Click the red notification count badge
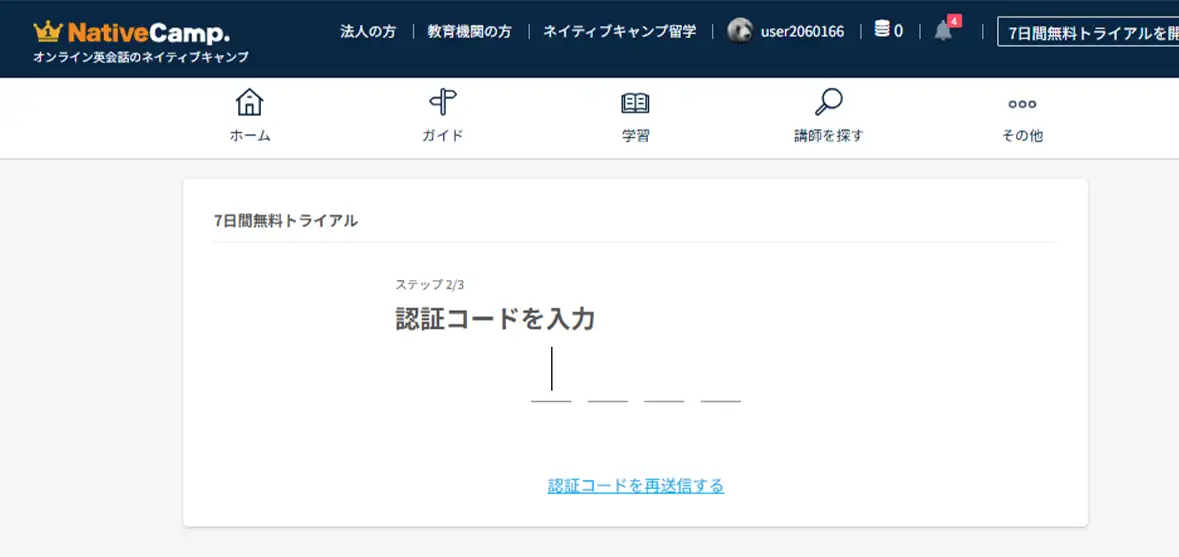Image resolution: width=1179 pixels, height=557 pixels. point(954,20)
